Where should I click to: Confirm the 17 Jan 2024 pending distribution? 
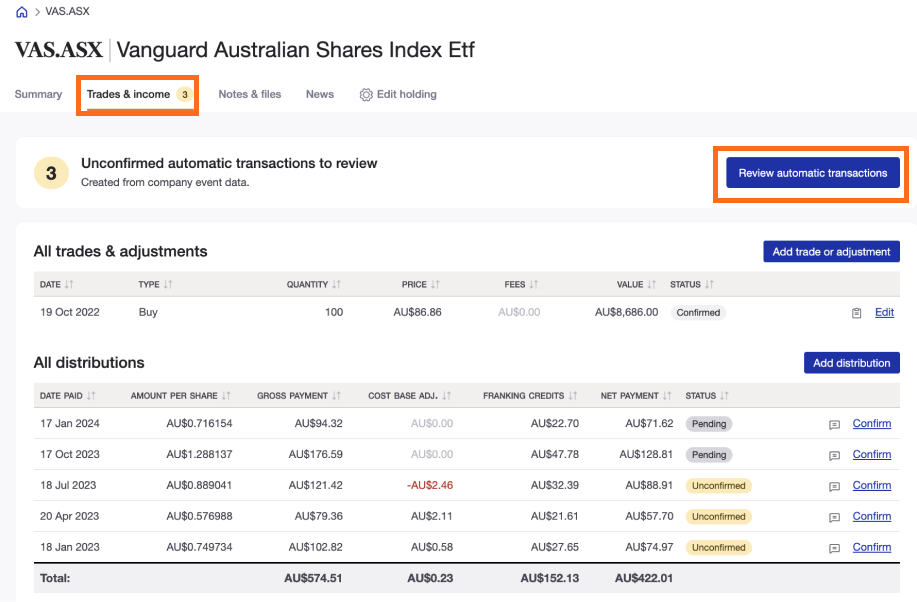pyautogui.click(x=871, y=424)
